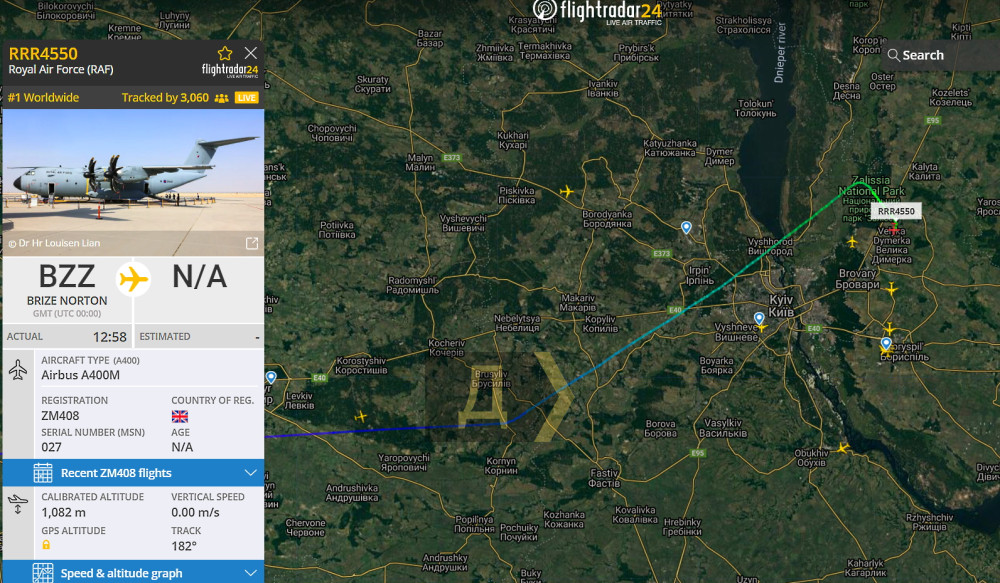The height and width of the screenshot is (583, 1000).
Task: Click the Recent ZM408 flights chevron arrow
Action: 251,473
